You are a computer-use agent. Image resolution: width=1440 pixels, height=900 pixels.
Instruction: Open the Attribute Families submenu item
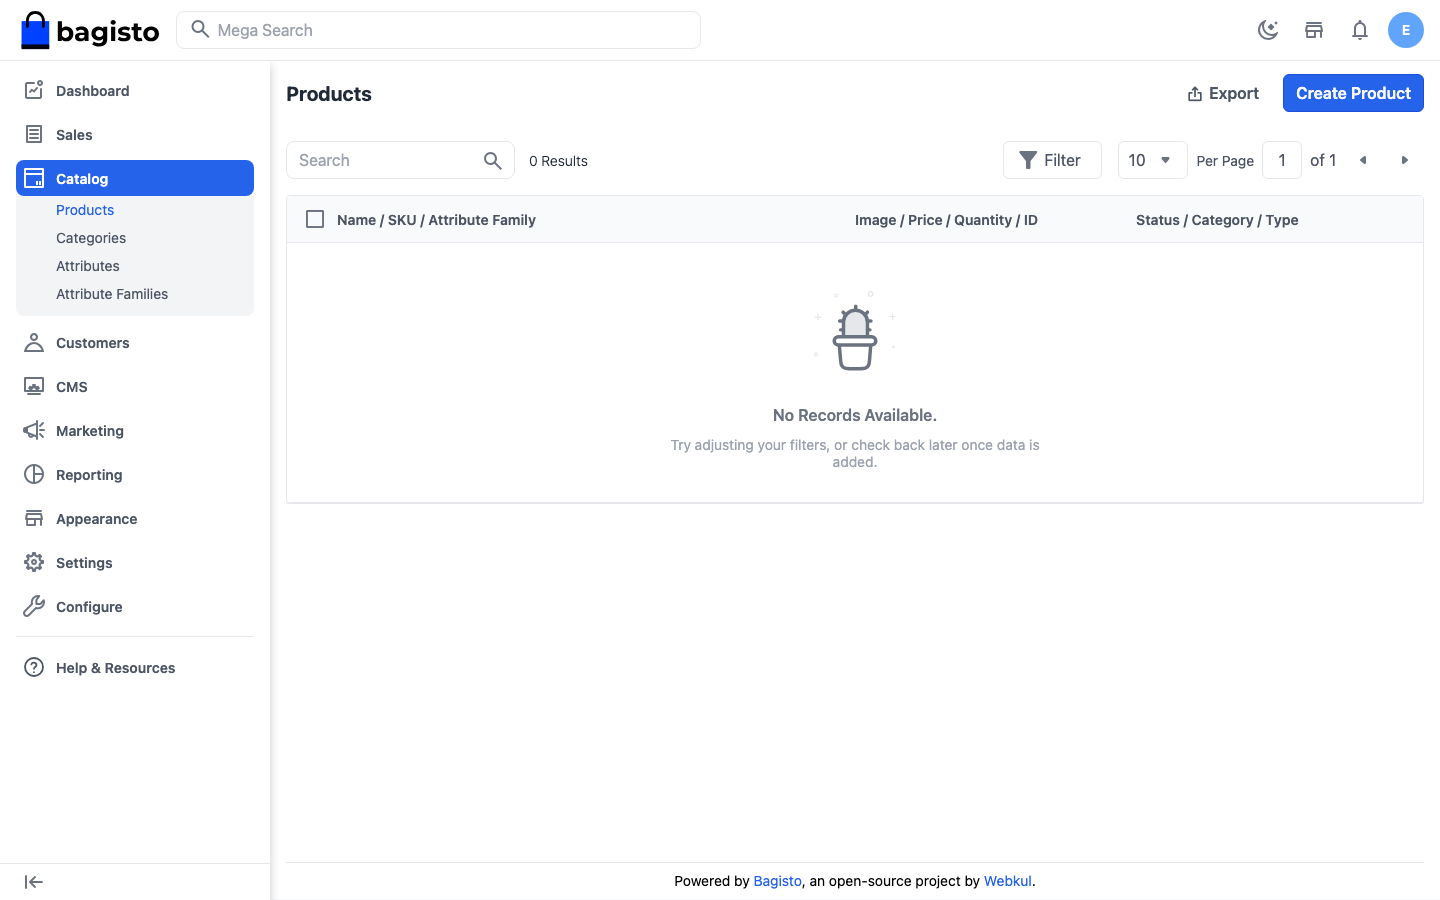click(112, 294)
